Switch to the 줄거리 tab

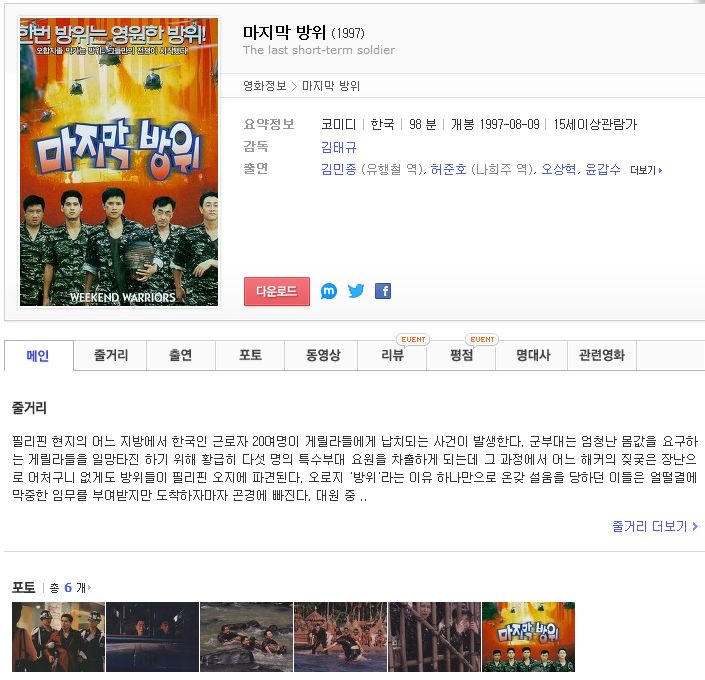pyautogui.click(x=110, y=355)
